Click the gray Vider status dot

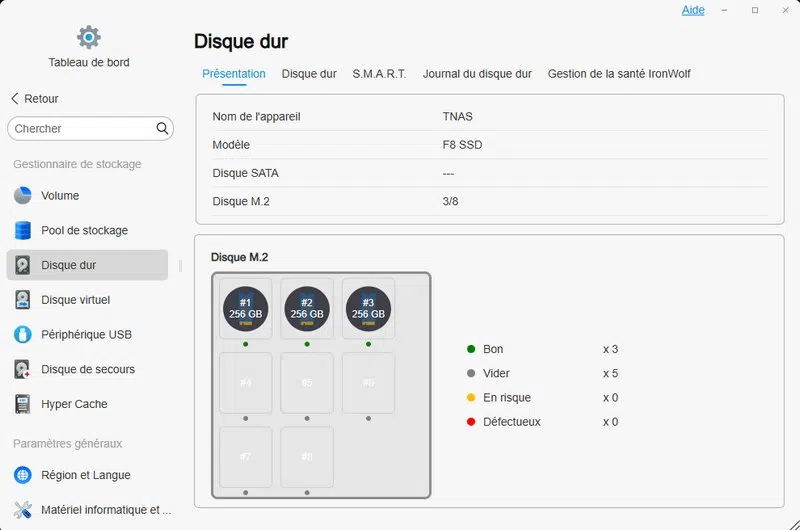tap(471, 373)
